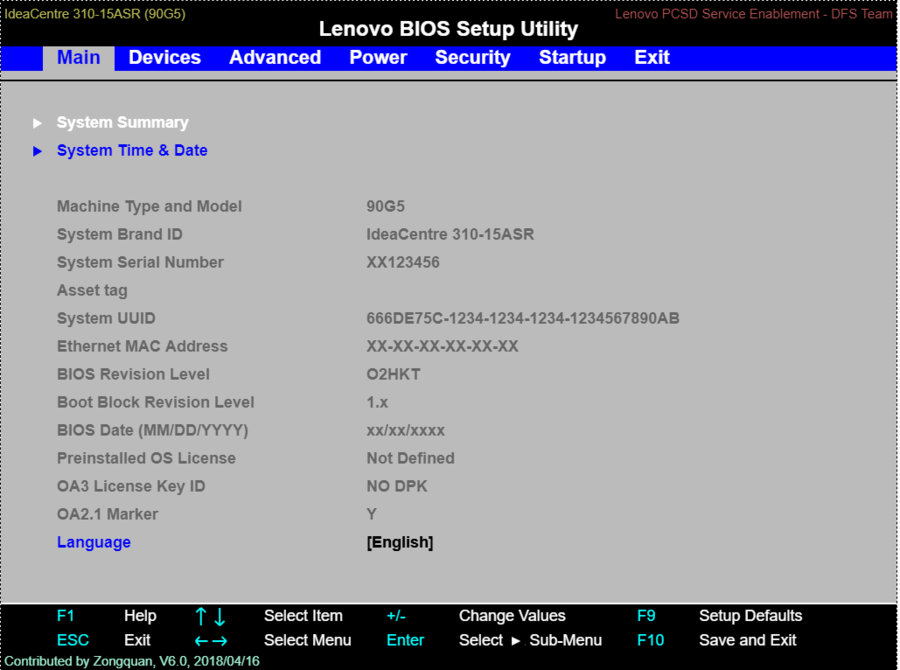Click the Save and Exit text

pos(747,640)
